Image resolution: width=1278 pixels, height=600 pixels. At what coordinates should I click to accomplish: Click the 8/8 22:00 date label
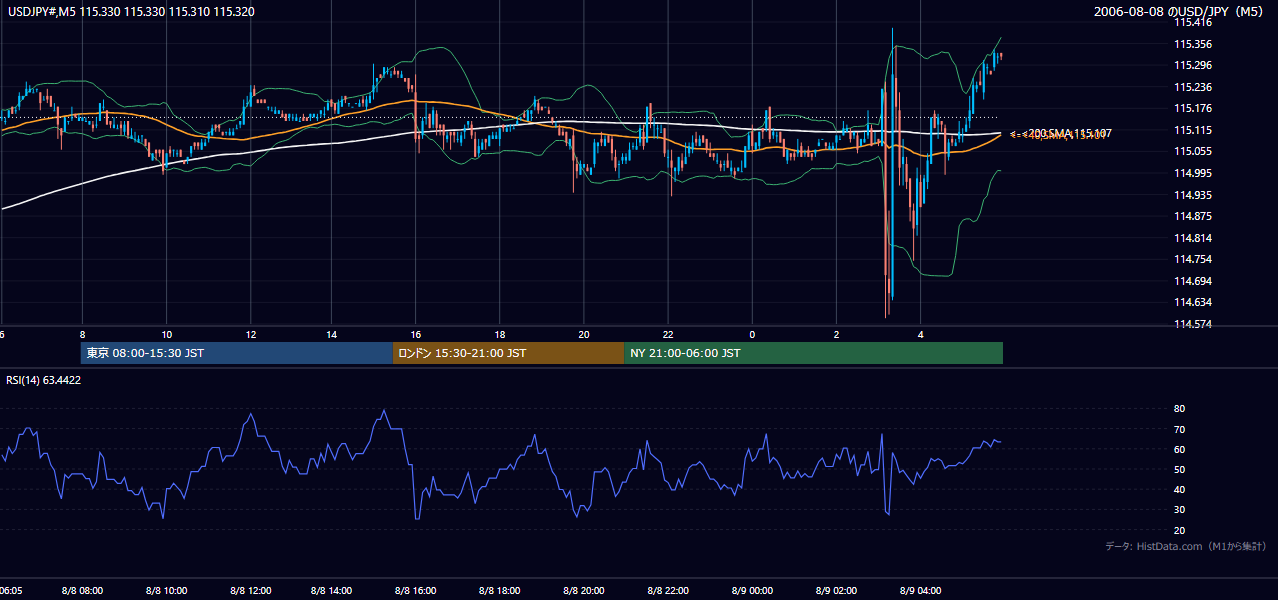pyautogui.click(x=668, y=591)
